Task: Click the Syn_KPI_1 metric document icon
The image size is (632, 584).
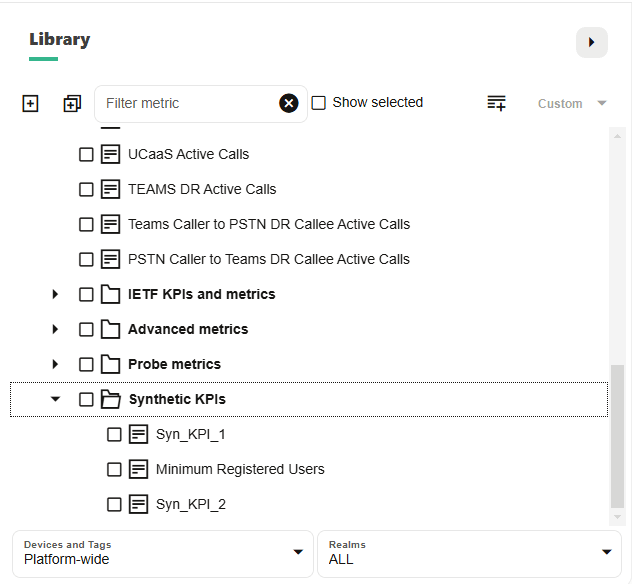Action: (139, 434)
